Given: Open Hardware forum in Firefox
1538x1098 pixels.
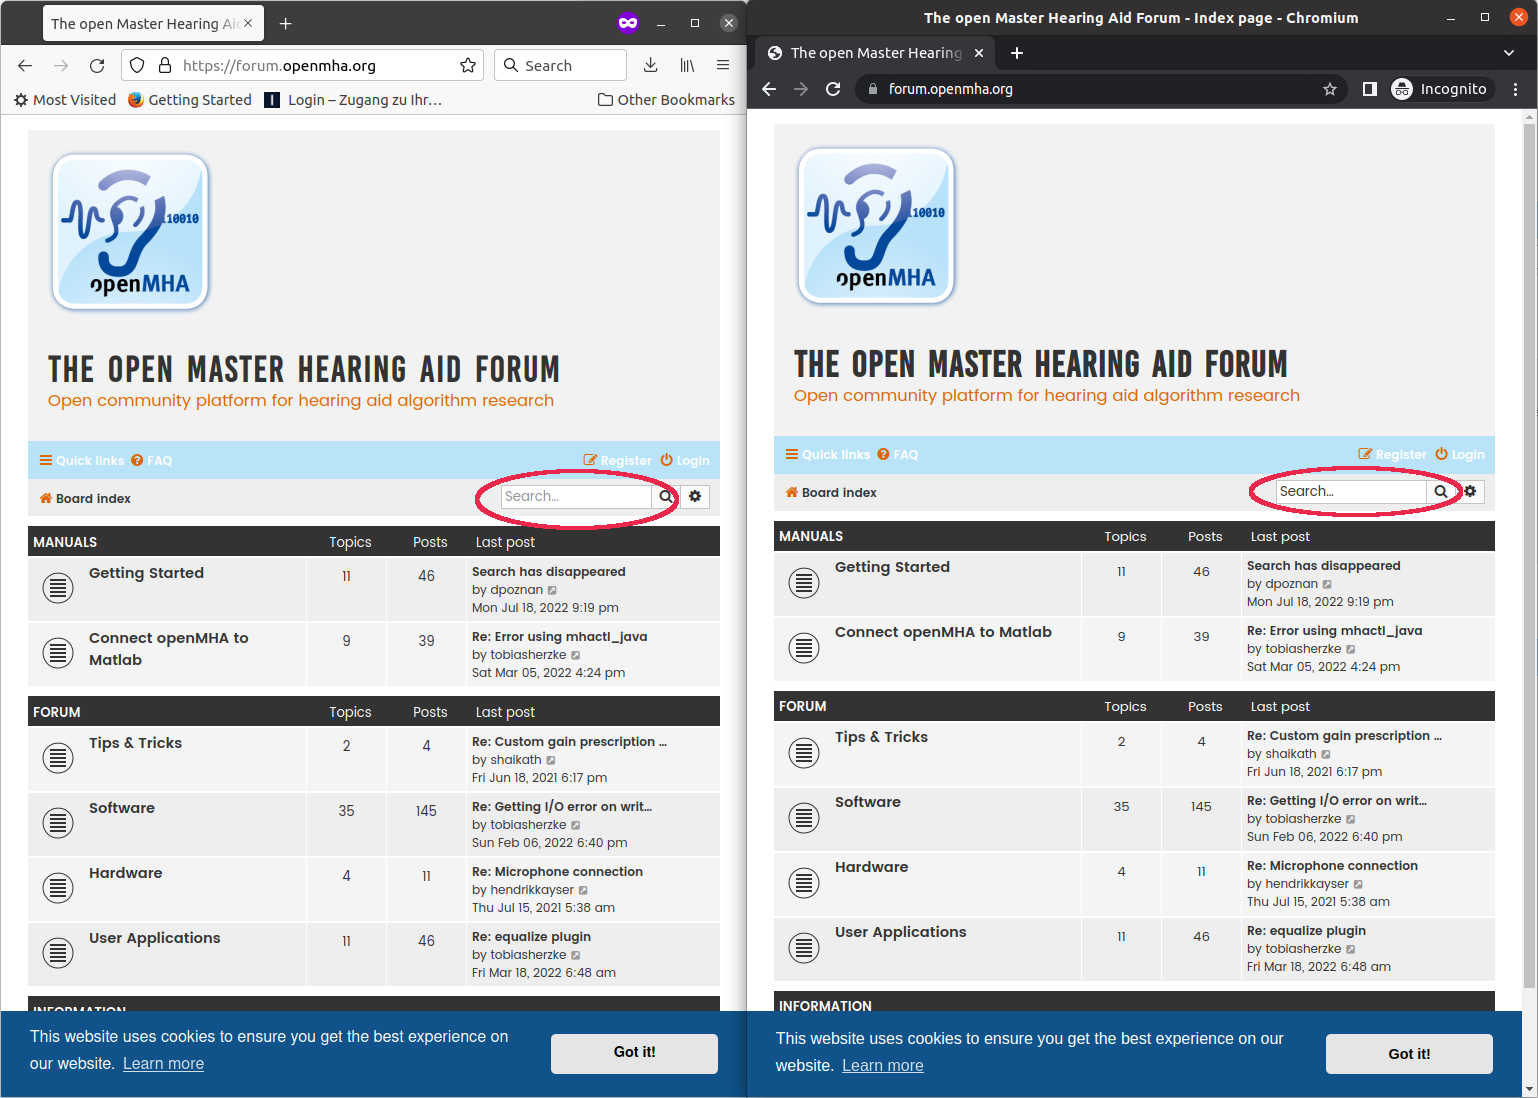Looking at the screenshot, I should tap(125, 873).
